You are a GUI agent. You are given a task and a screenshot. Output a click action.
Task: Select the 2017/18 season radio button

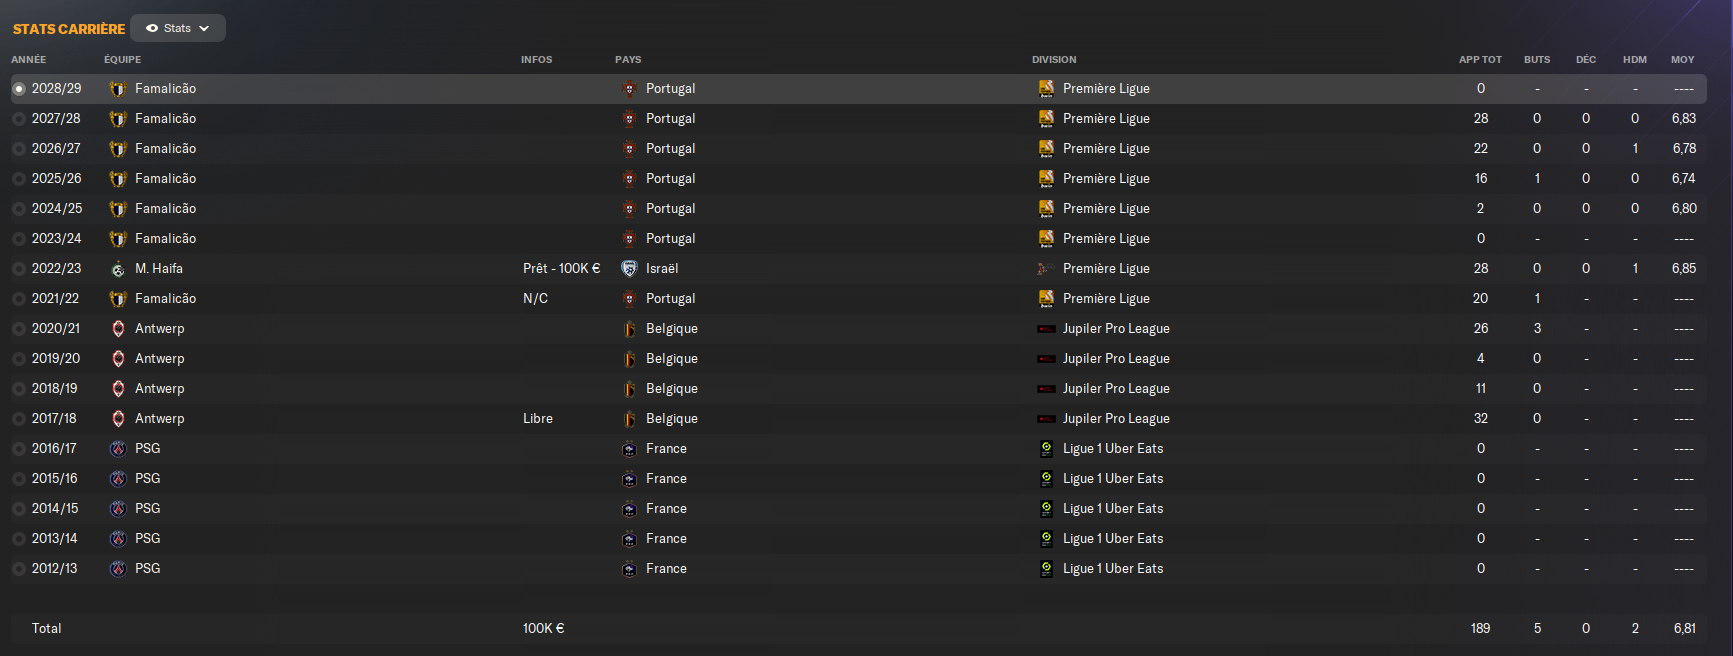coord(19,419)
